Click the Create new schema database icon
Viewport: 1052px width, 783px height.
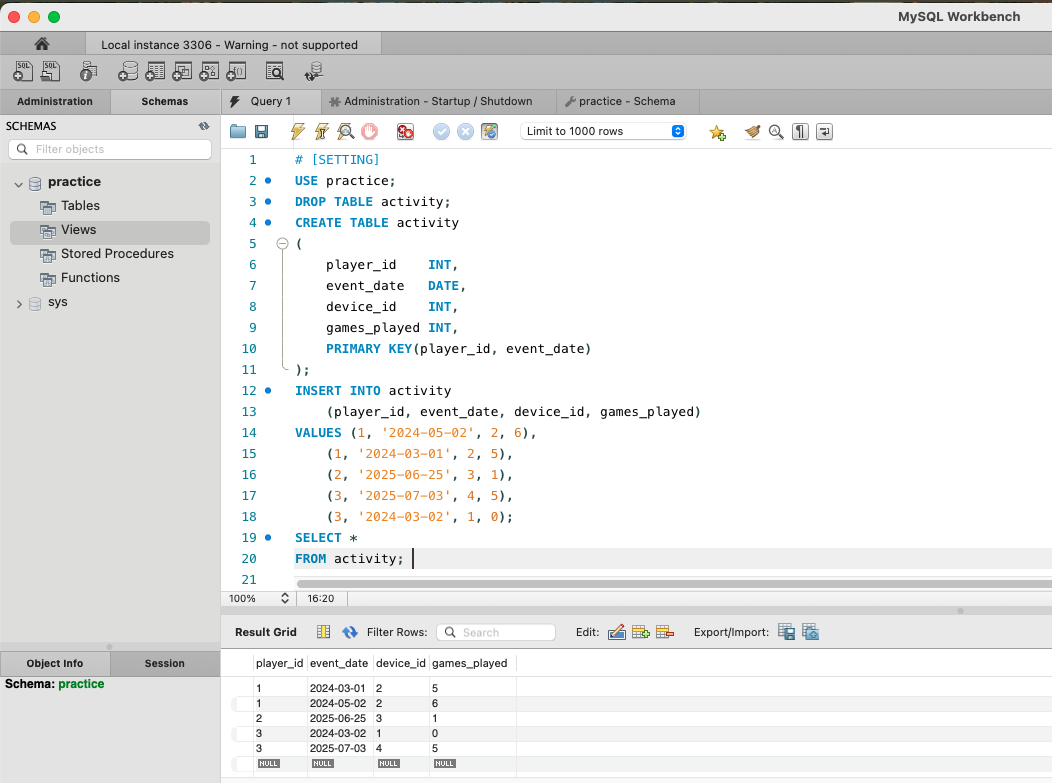(x=128, y=71)
